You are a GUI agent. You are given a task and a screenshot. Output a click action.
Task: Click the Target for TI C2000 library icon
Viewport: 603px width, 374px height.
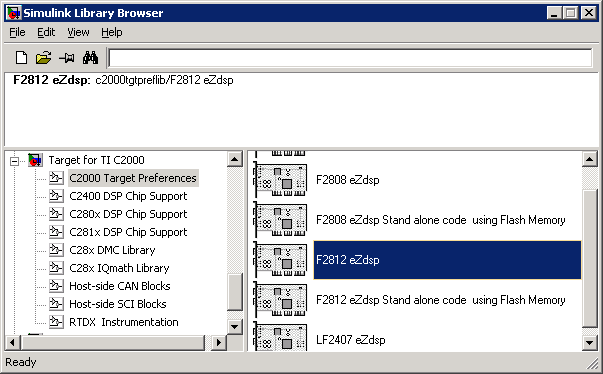pos(35,160)
